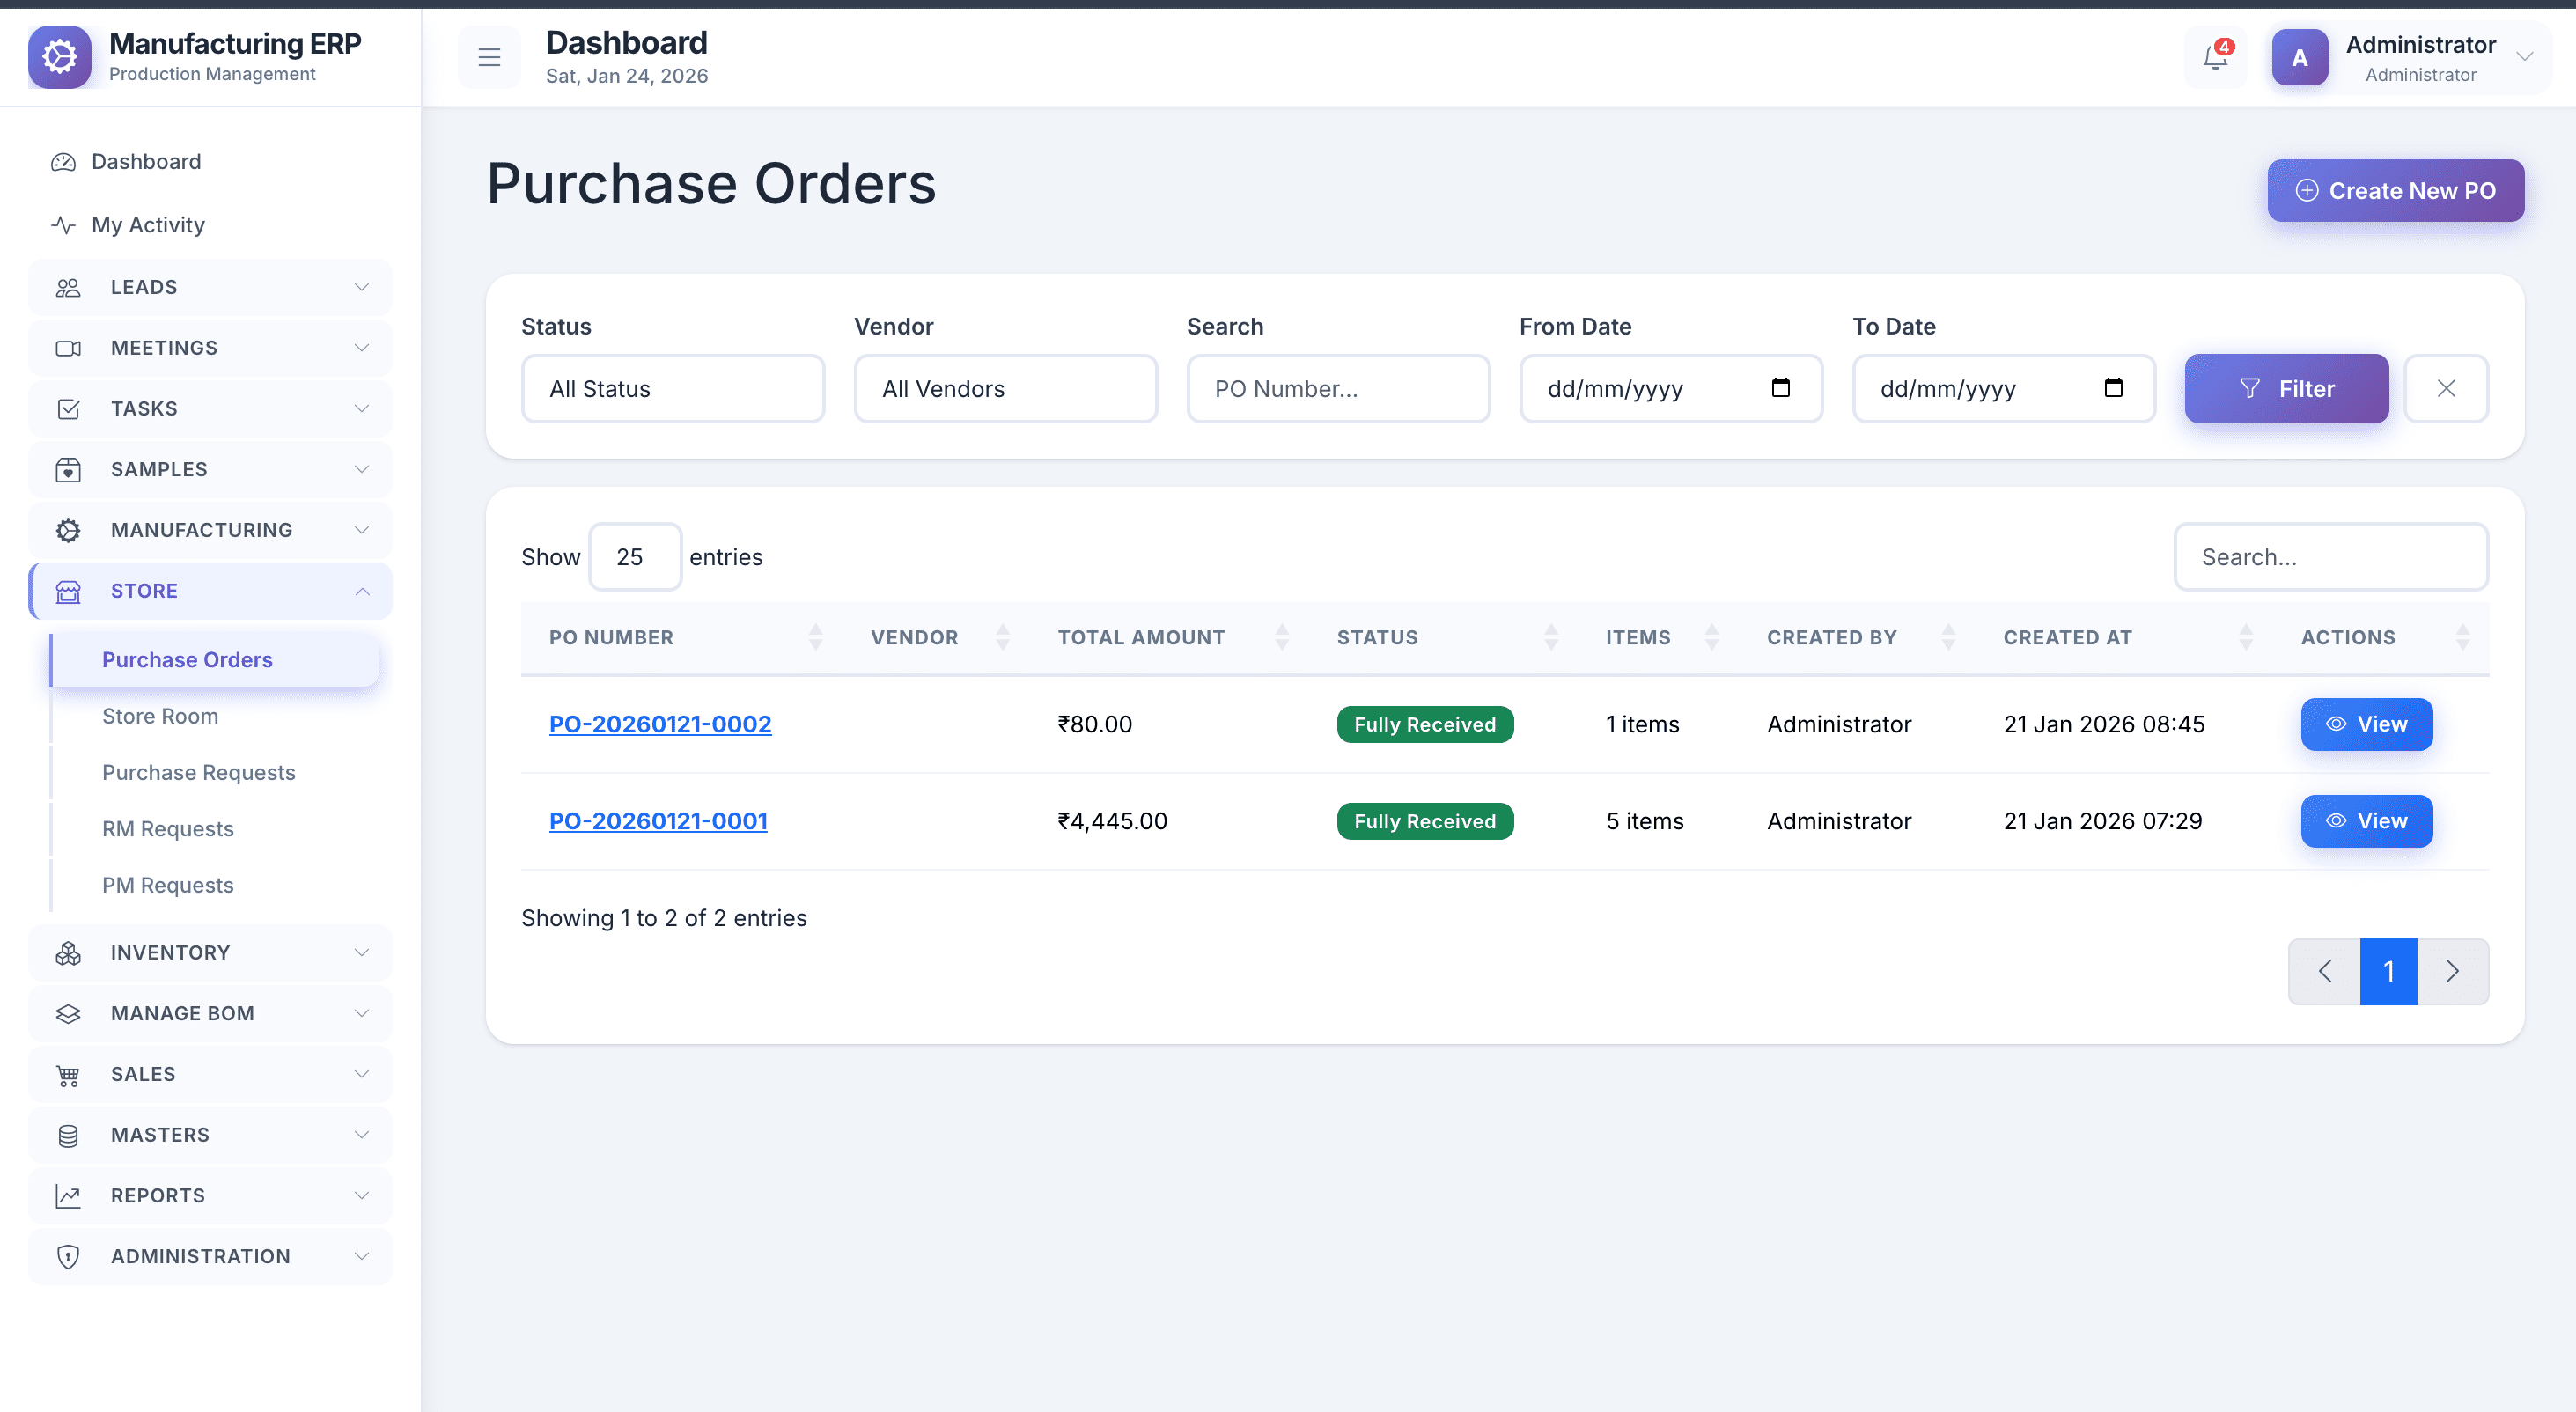Open PO-20260121-0002 link
The image size is (2576, 1412).
tap(660, 724)
